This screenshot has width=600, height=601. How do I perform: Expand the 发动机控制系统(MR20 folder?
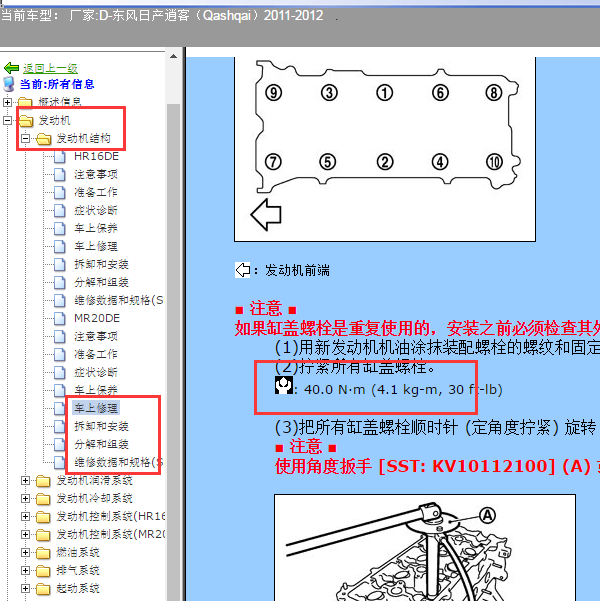click(25, 534)
